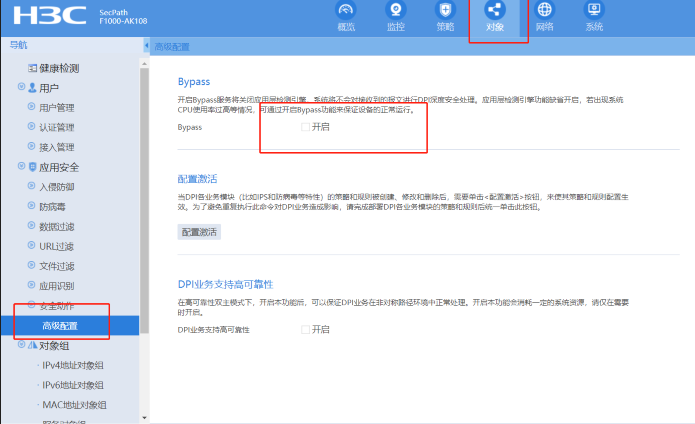Expand the 应用识别 node arrow
This screenshot has width=695, height=424.
31,284
